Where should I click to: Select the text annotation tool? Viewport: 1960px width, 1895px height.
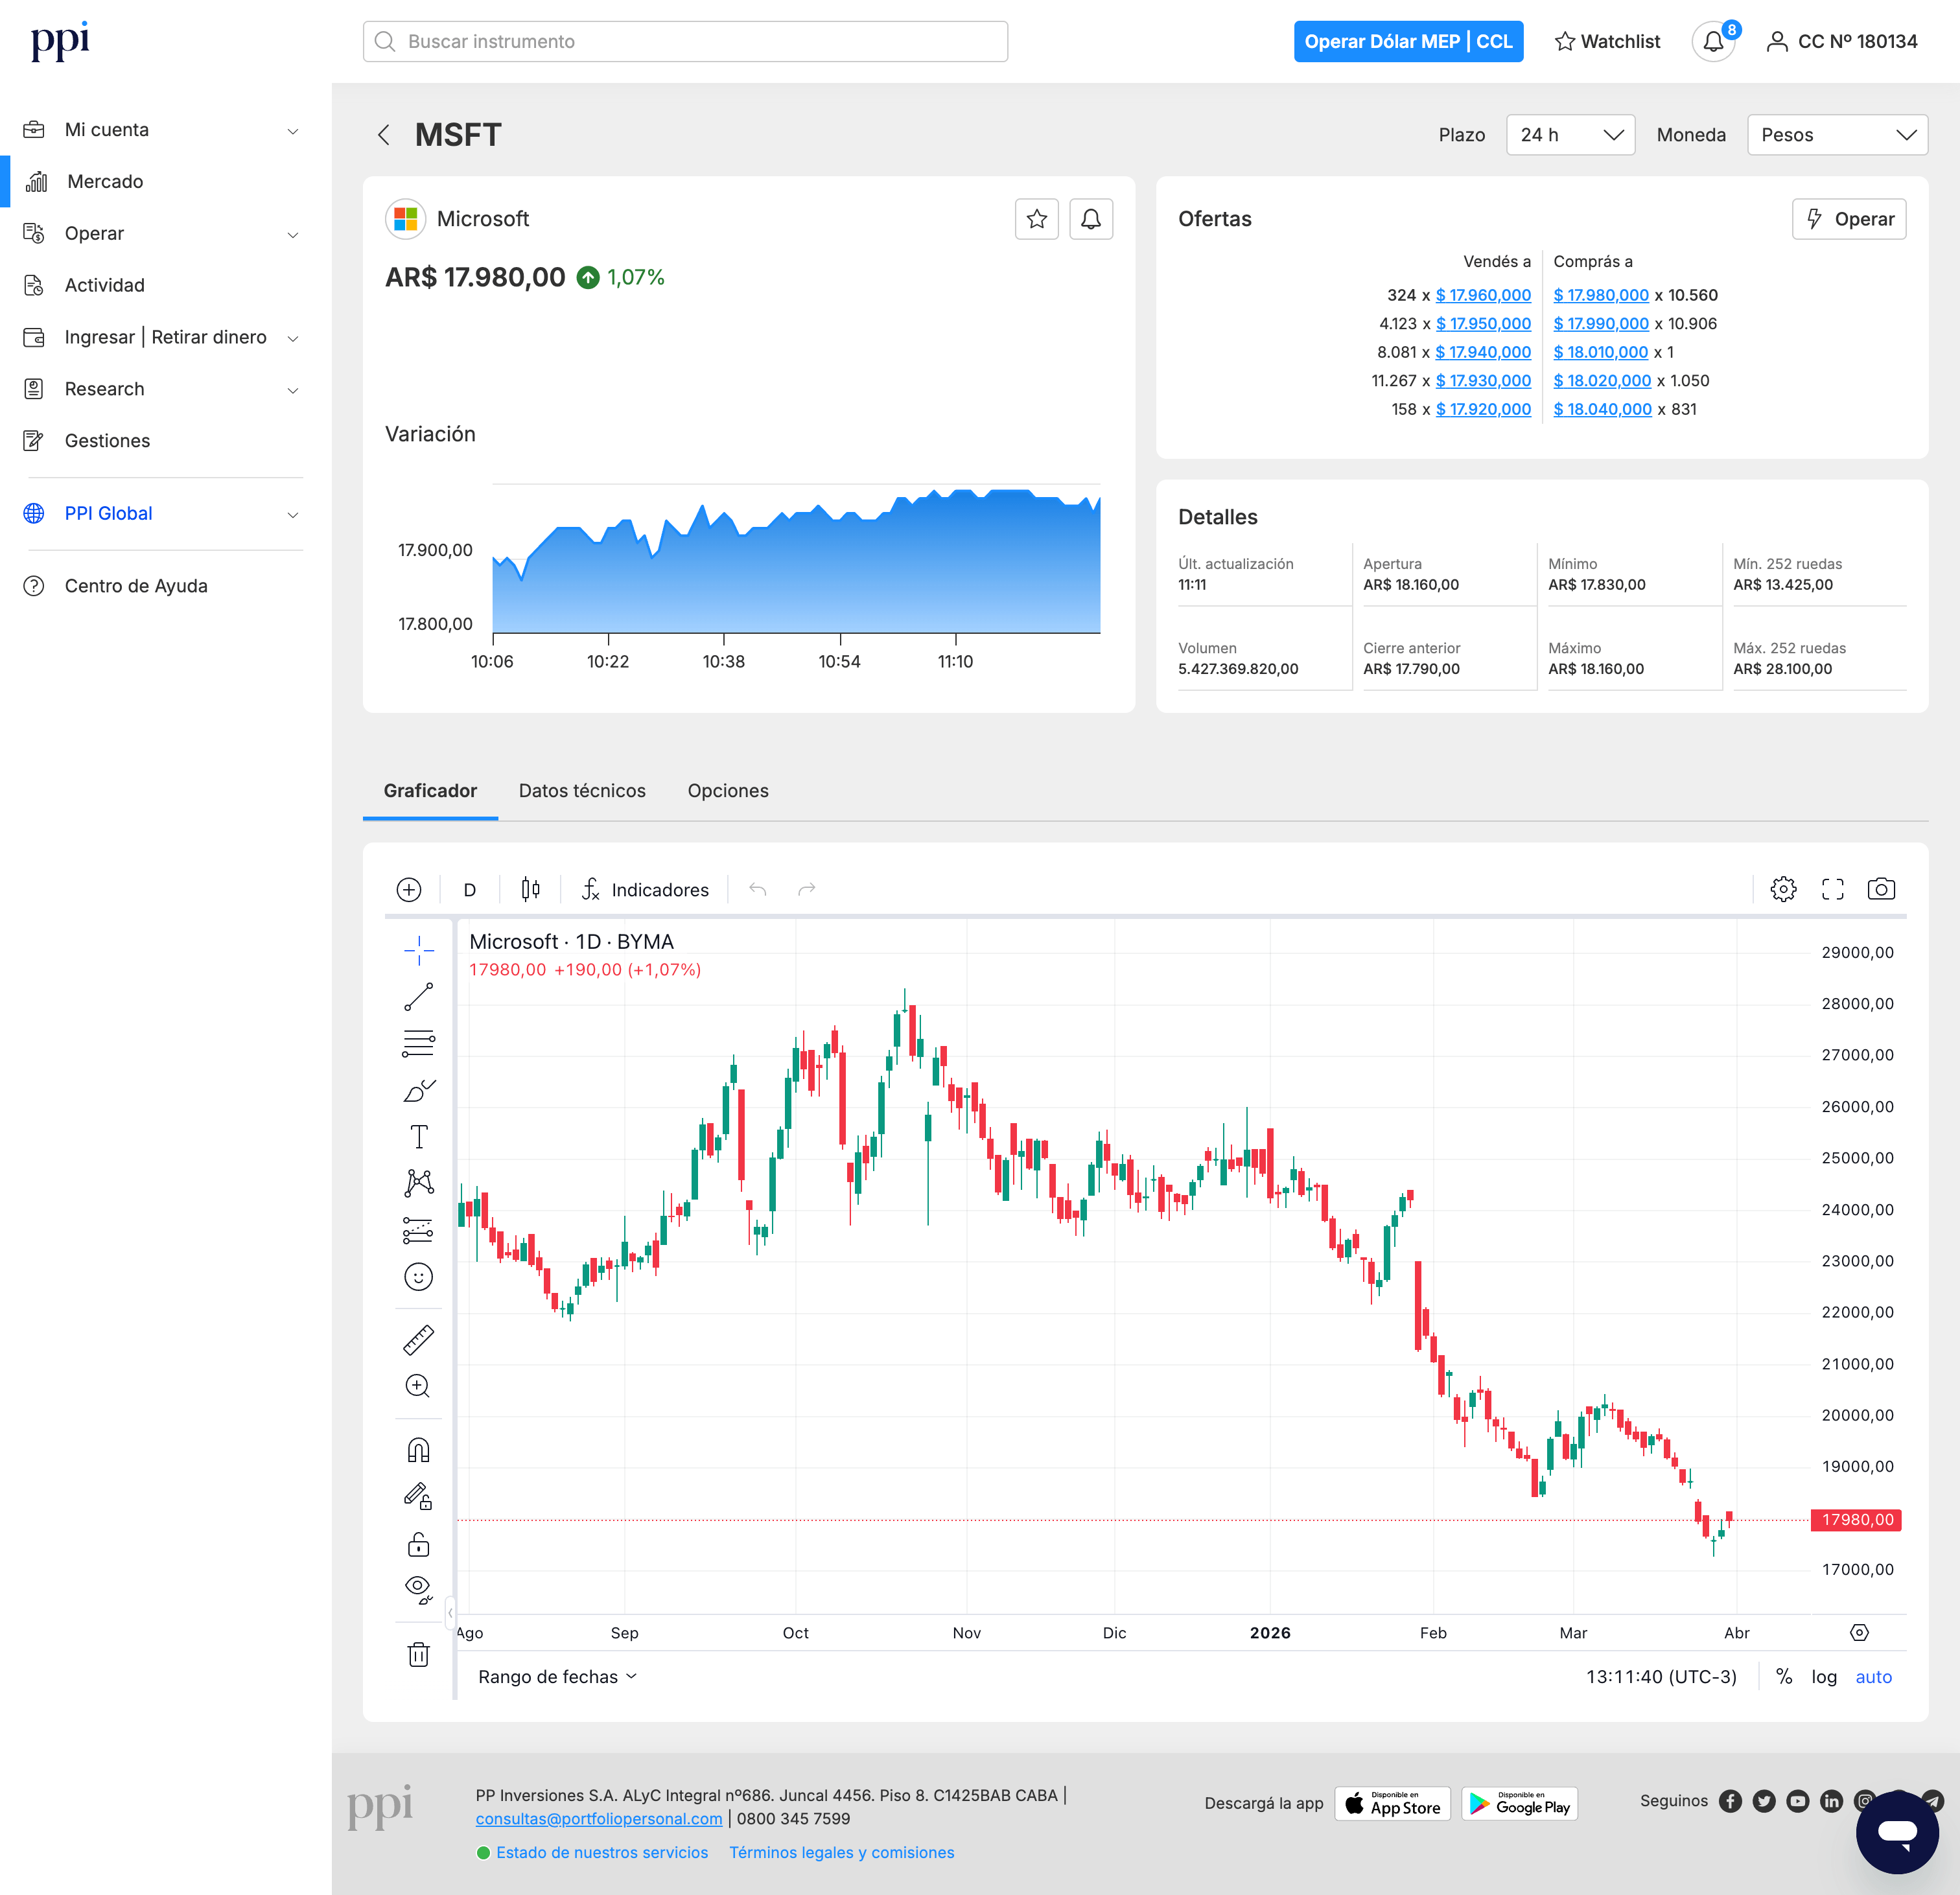point(418,1137)
